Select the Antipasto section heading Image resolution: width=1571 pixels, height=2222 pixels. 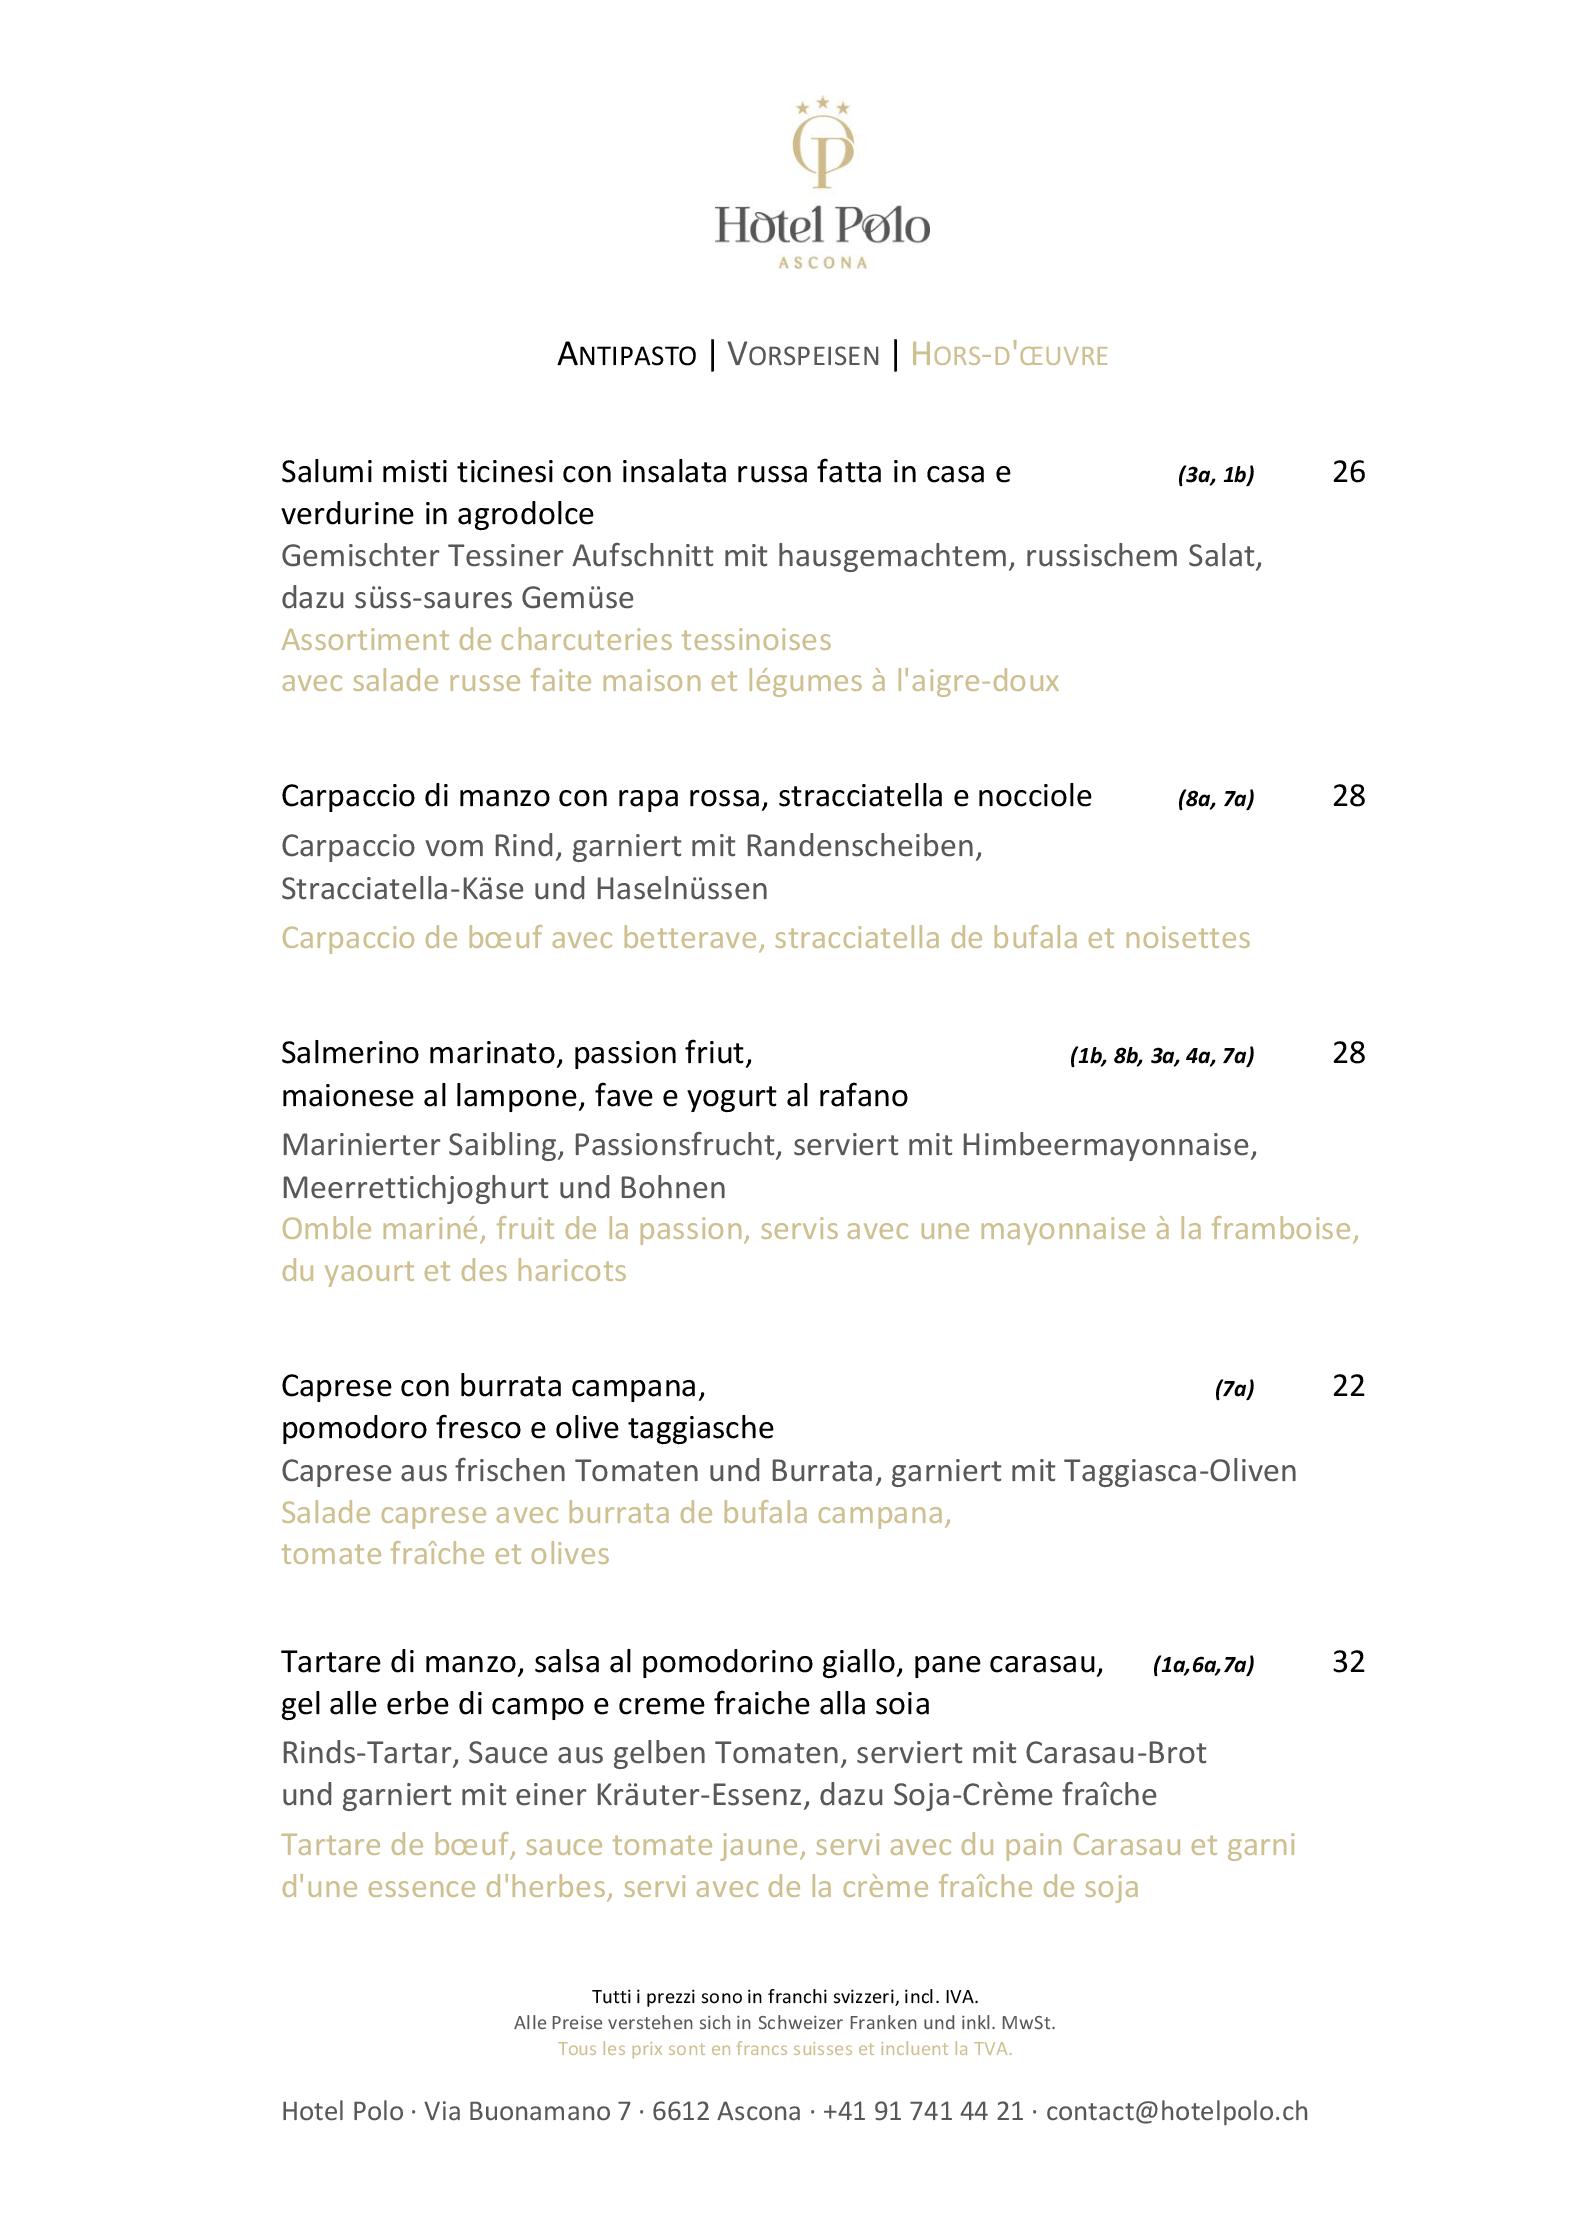tap(626, 355)
